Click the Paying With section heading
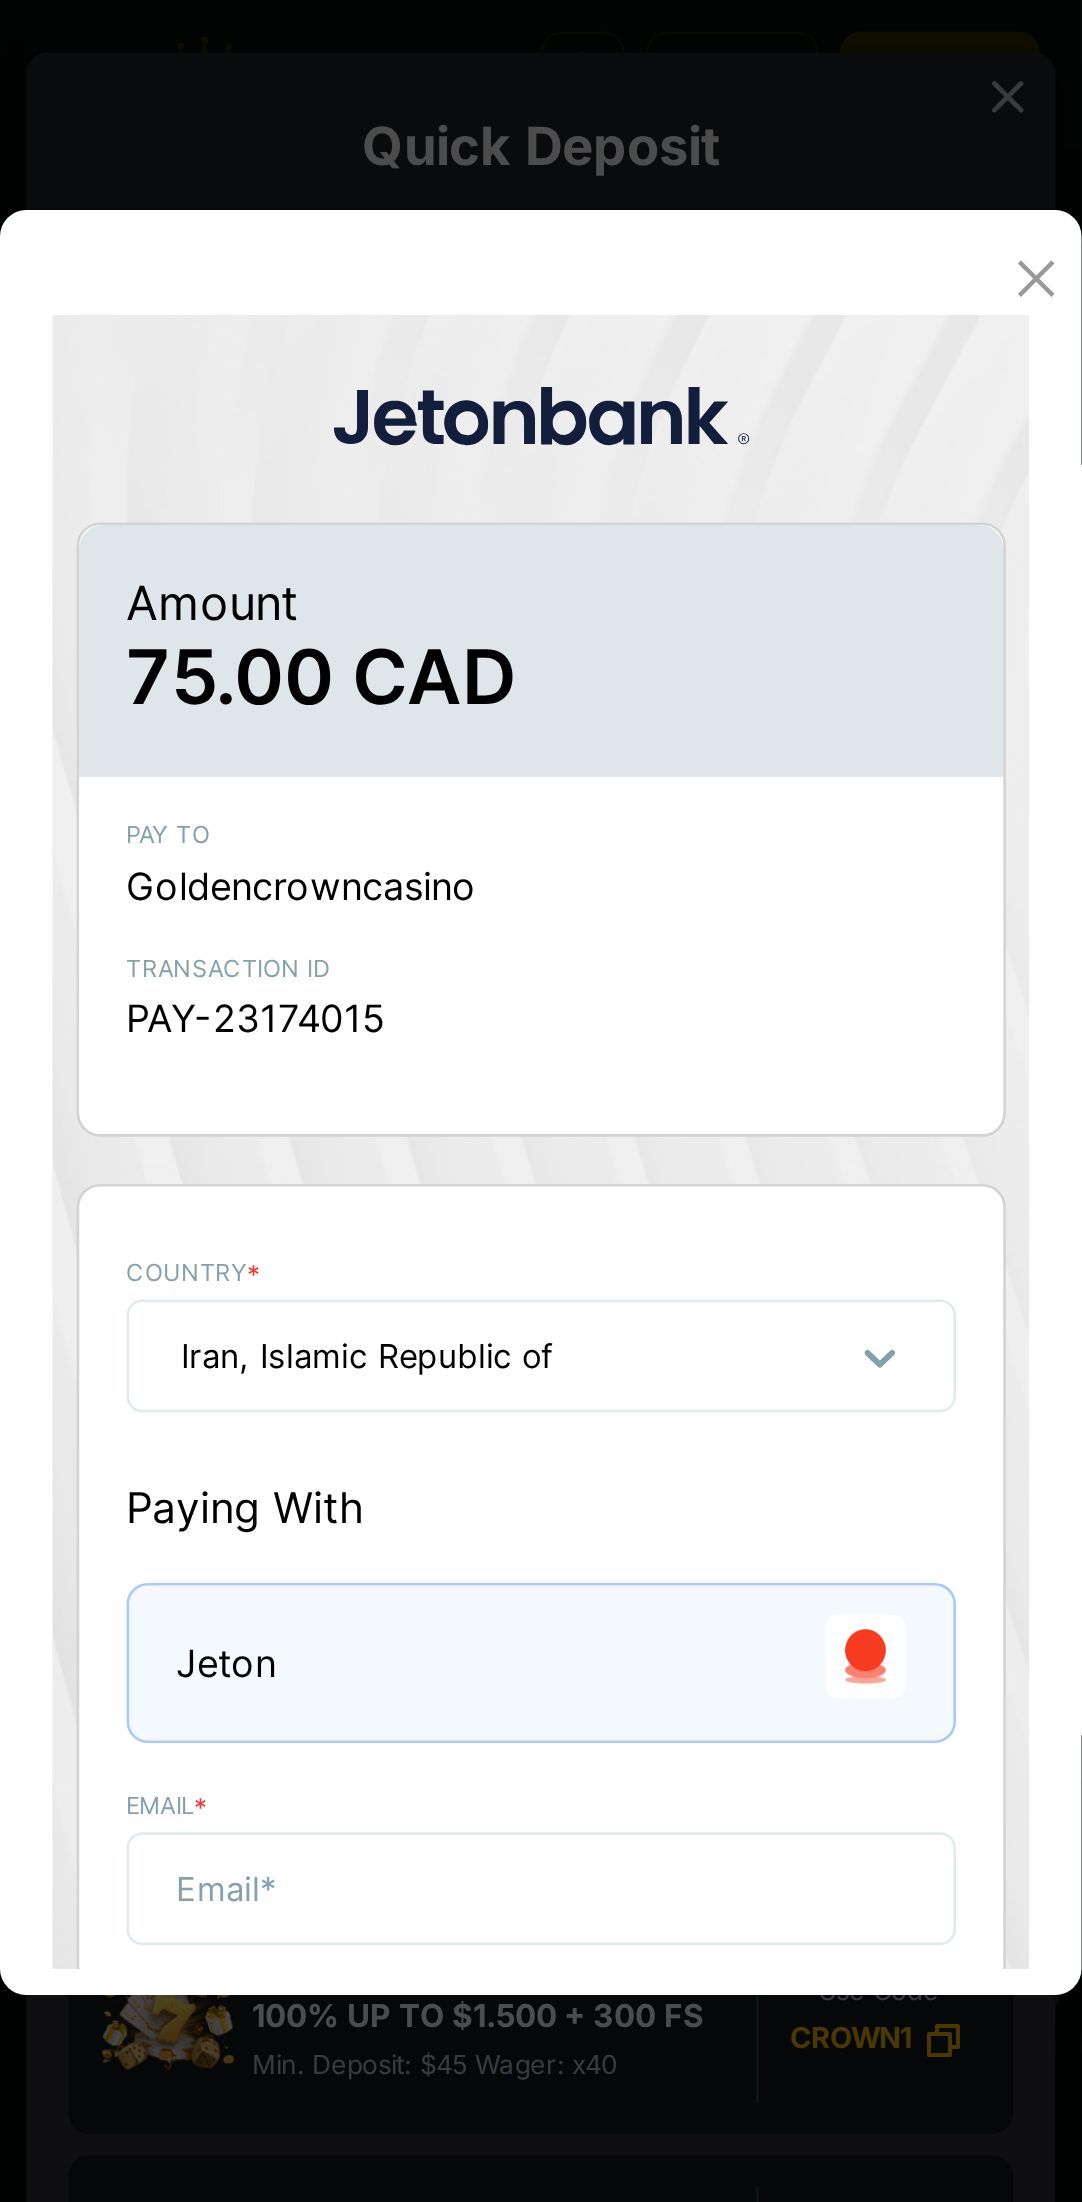 pos(245,1508)
